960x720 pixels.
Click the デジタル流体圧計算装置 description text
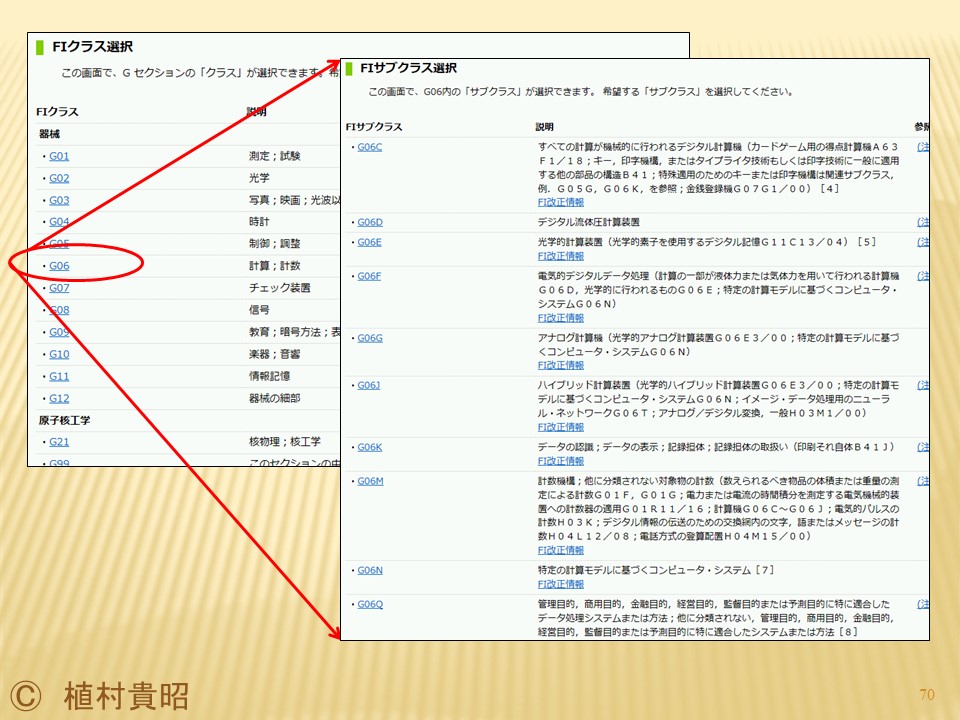coord(588,222)
